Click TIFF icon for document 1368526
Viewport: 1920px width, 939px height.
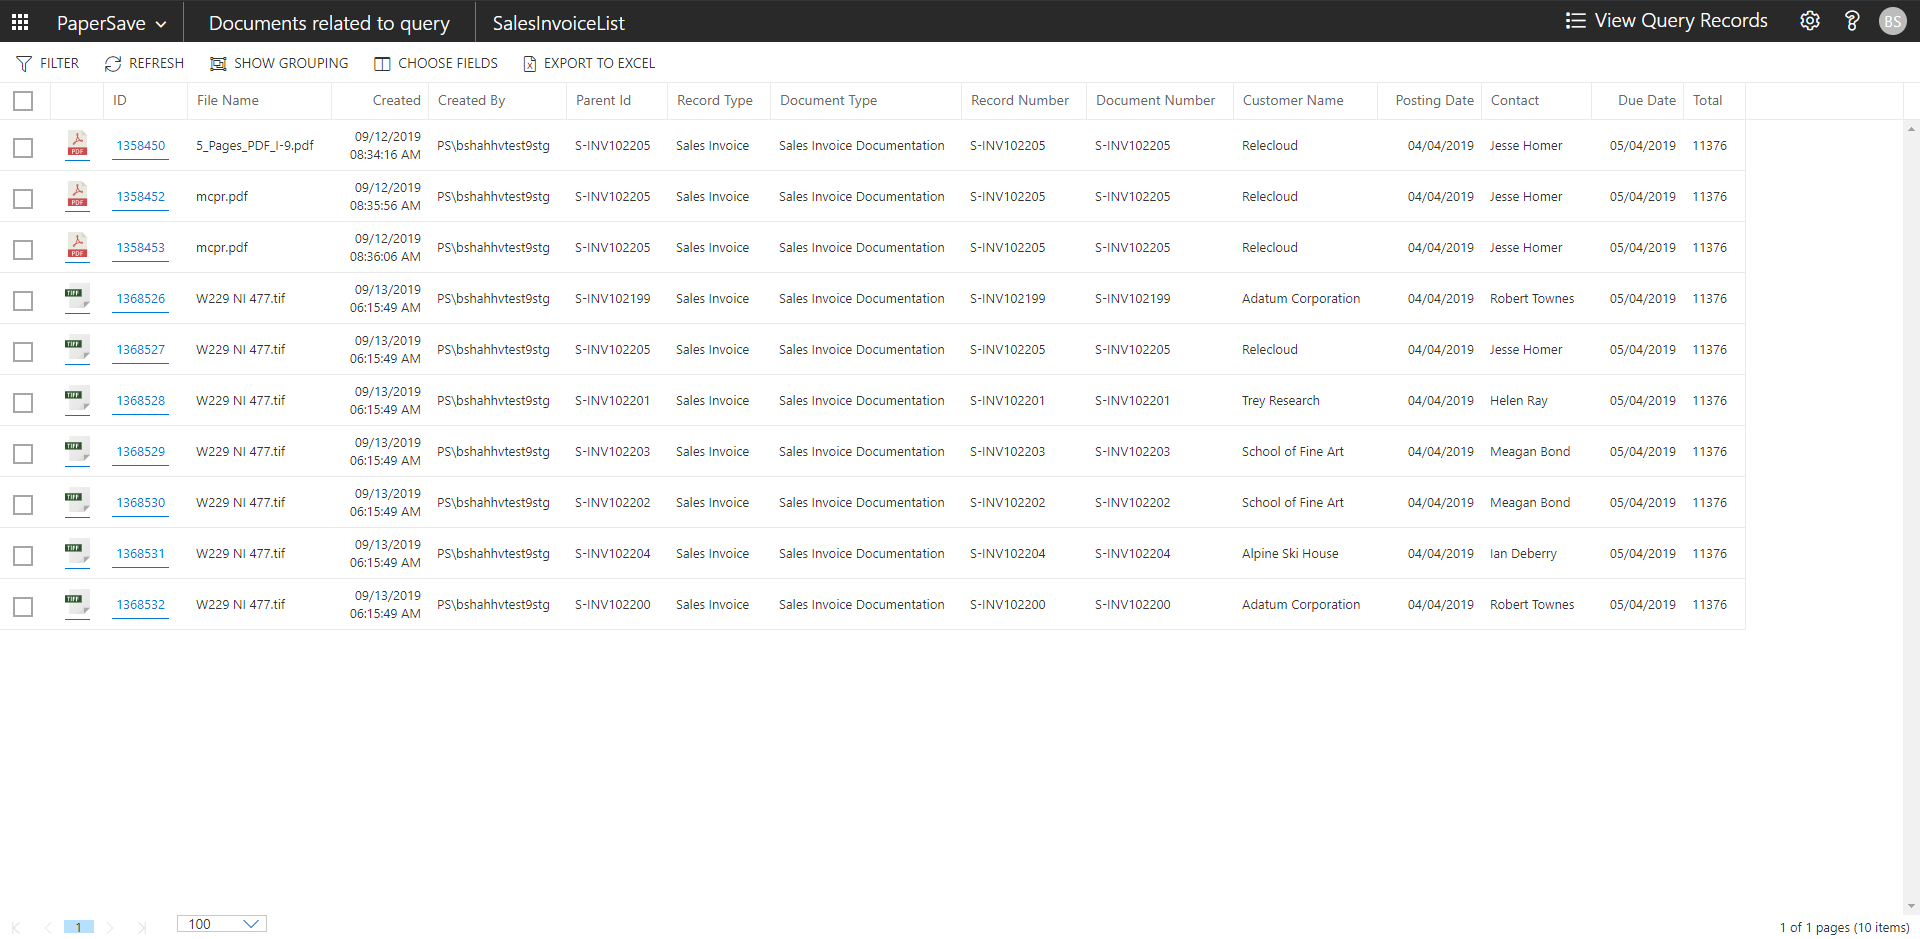pyautogui.click(x=77, y=298)
